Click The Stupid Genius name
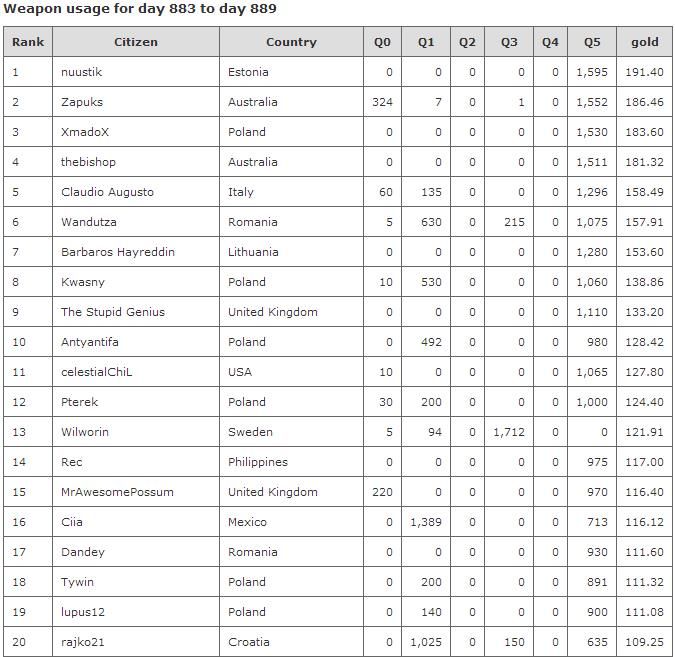Viewport: 675px width, 657px height. pyautogui.click(x=113, y=312)
